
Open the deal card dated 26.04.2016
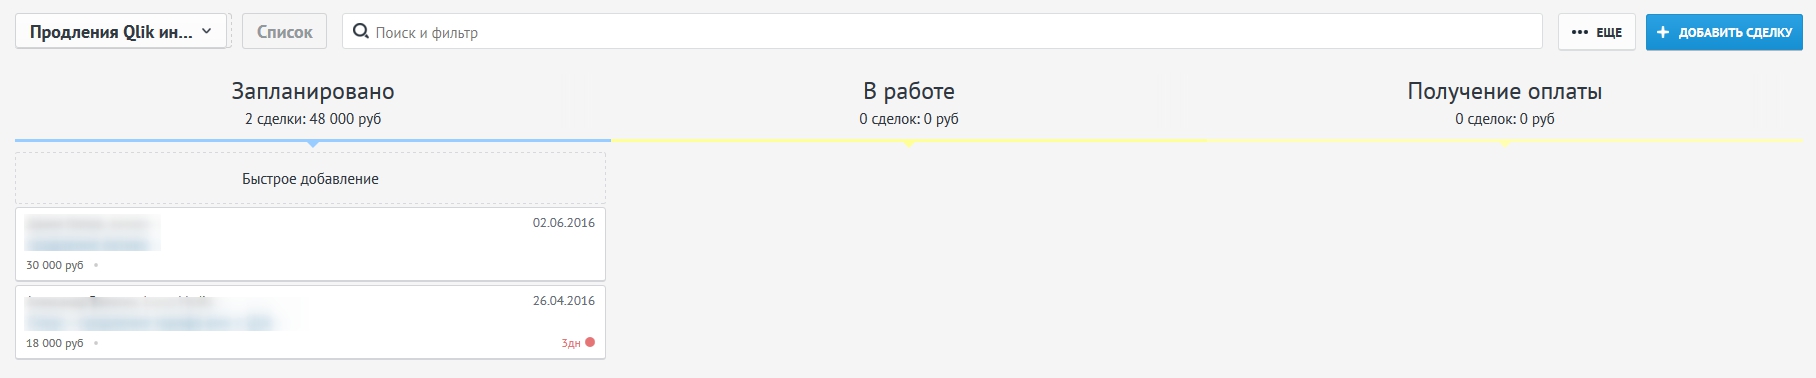[x=310, y=322]
